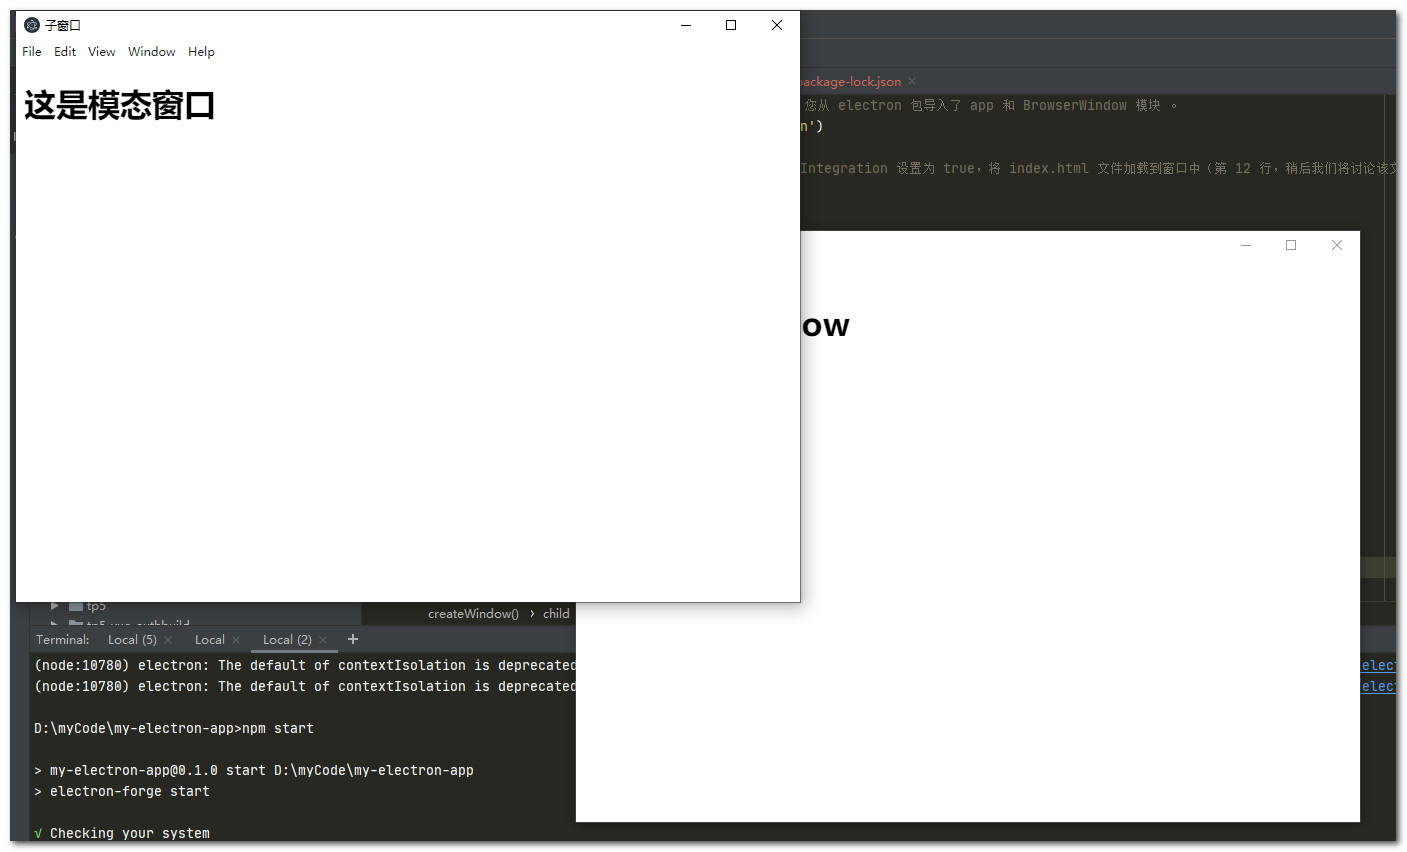Click the second electron hyperlink in terminal output
Viewport: 1407px width, 852px height.
click(1381, 686)
